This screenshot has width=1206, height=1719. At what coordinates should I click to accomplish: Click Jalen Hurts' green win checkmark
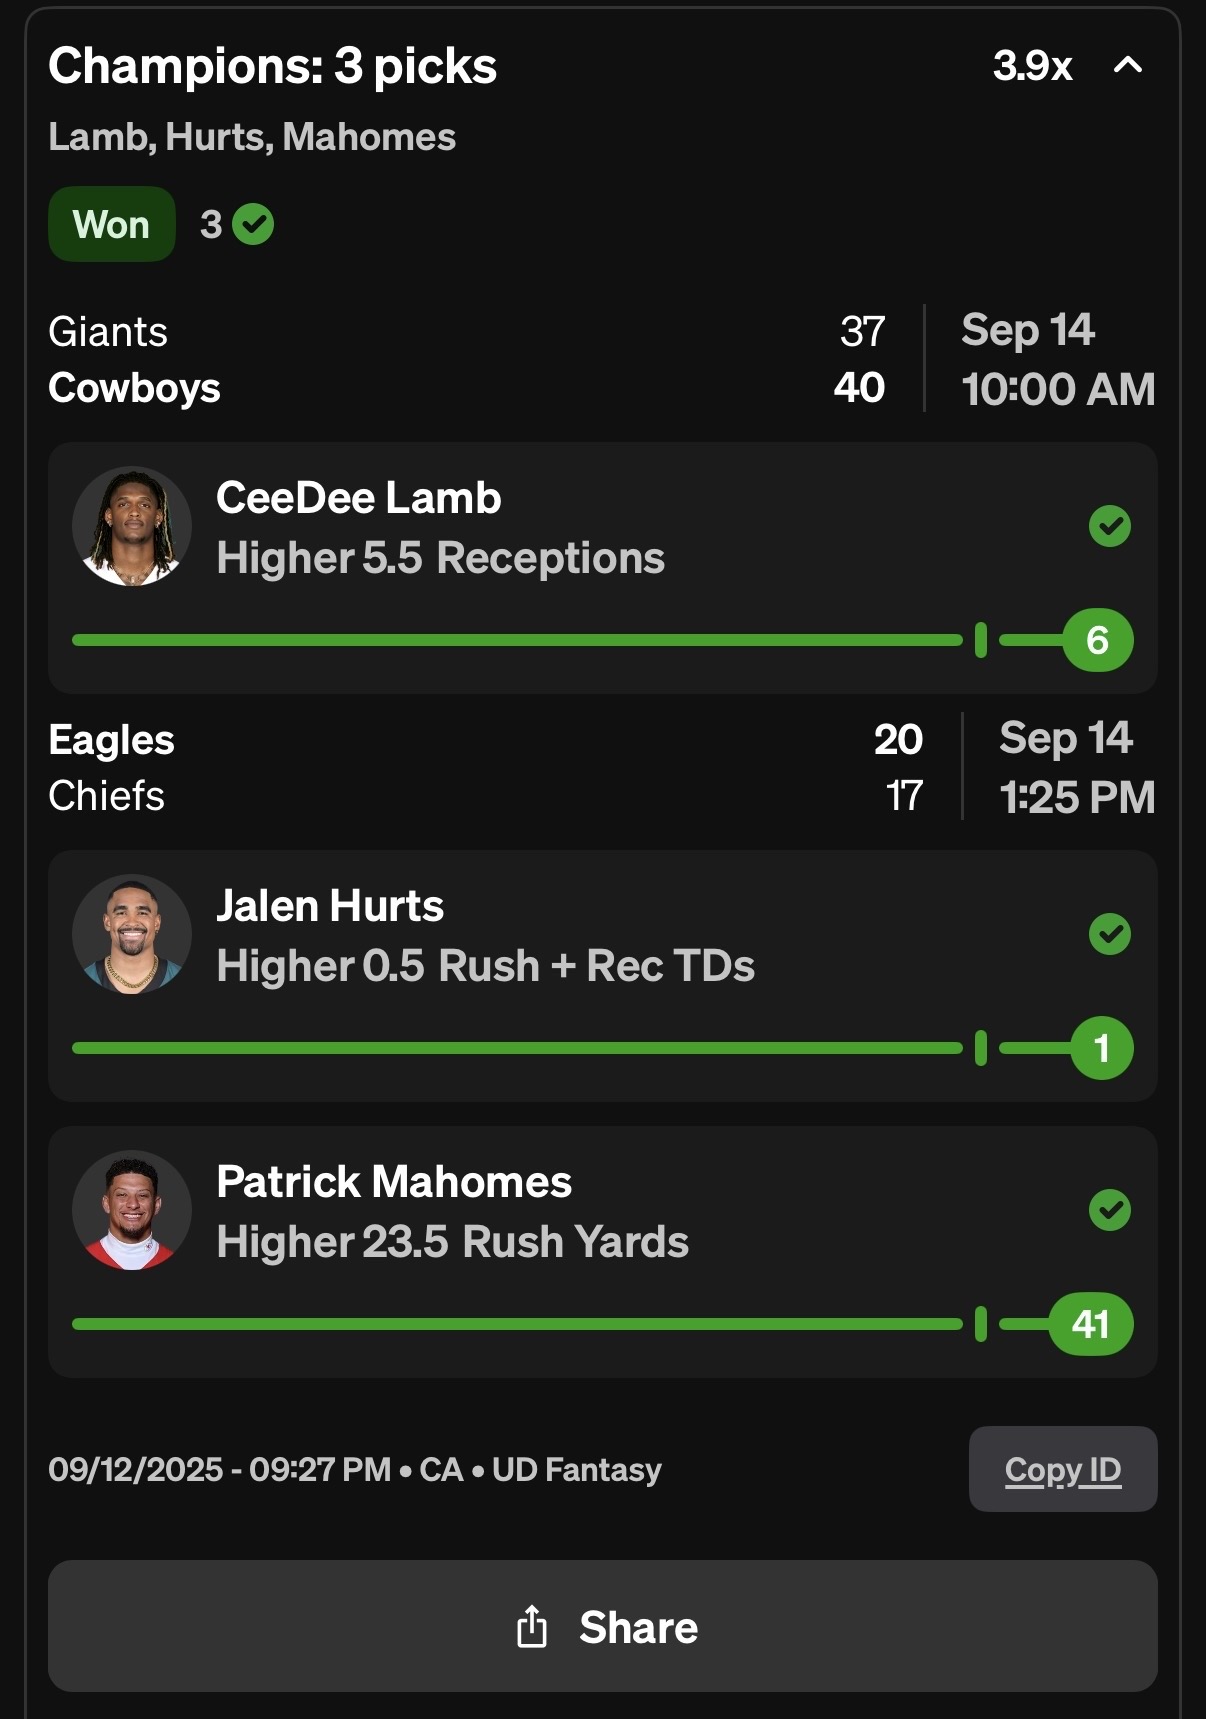point(1109,934)
